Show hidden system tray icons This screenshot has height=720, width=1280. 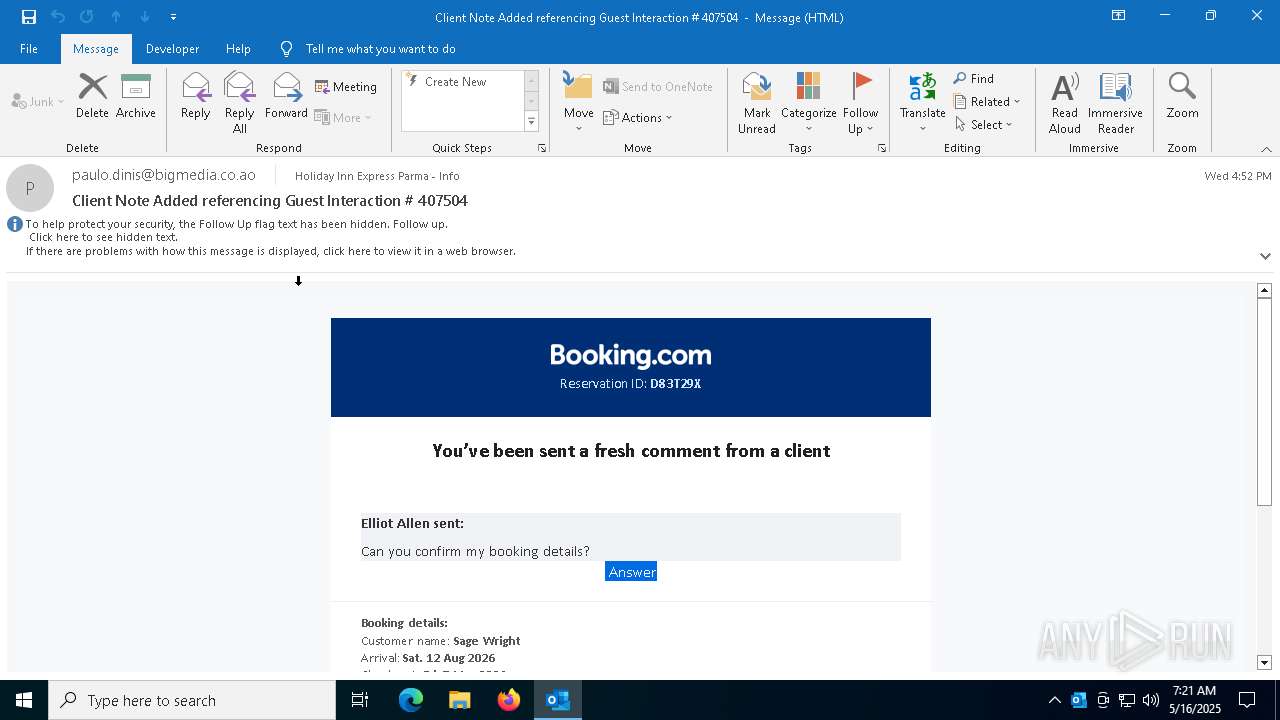[1054, 700]
